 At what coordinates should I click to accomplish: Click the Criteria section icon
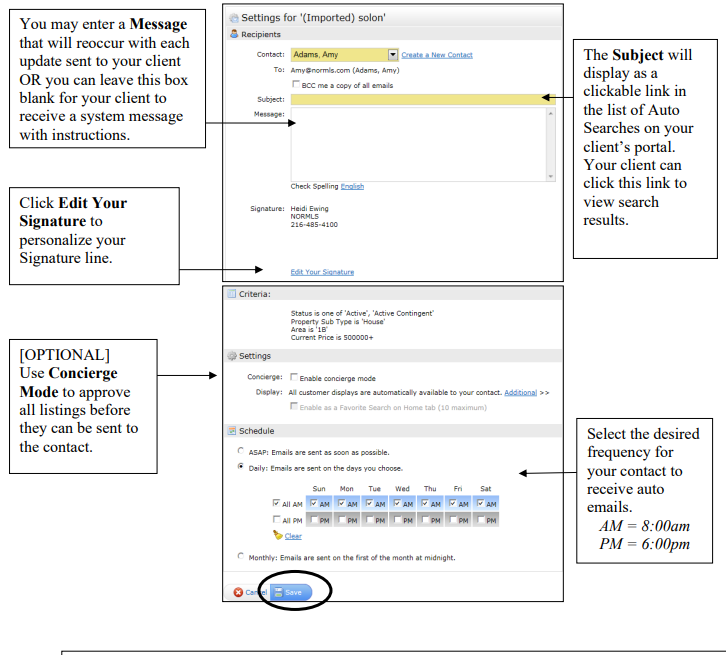point(232,293)
